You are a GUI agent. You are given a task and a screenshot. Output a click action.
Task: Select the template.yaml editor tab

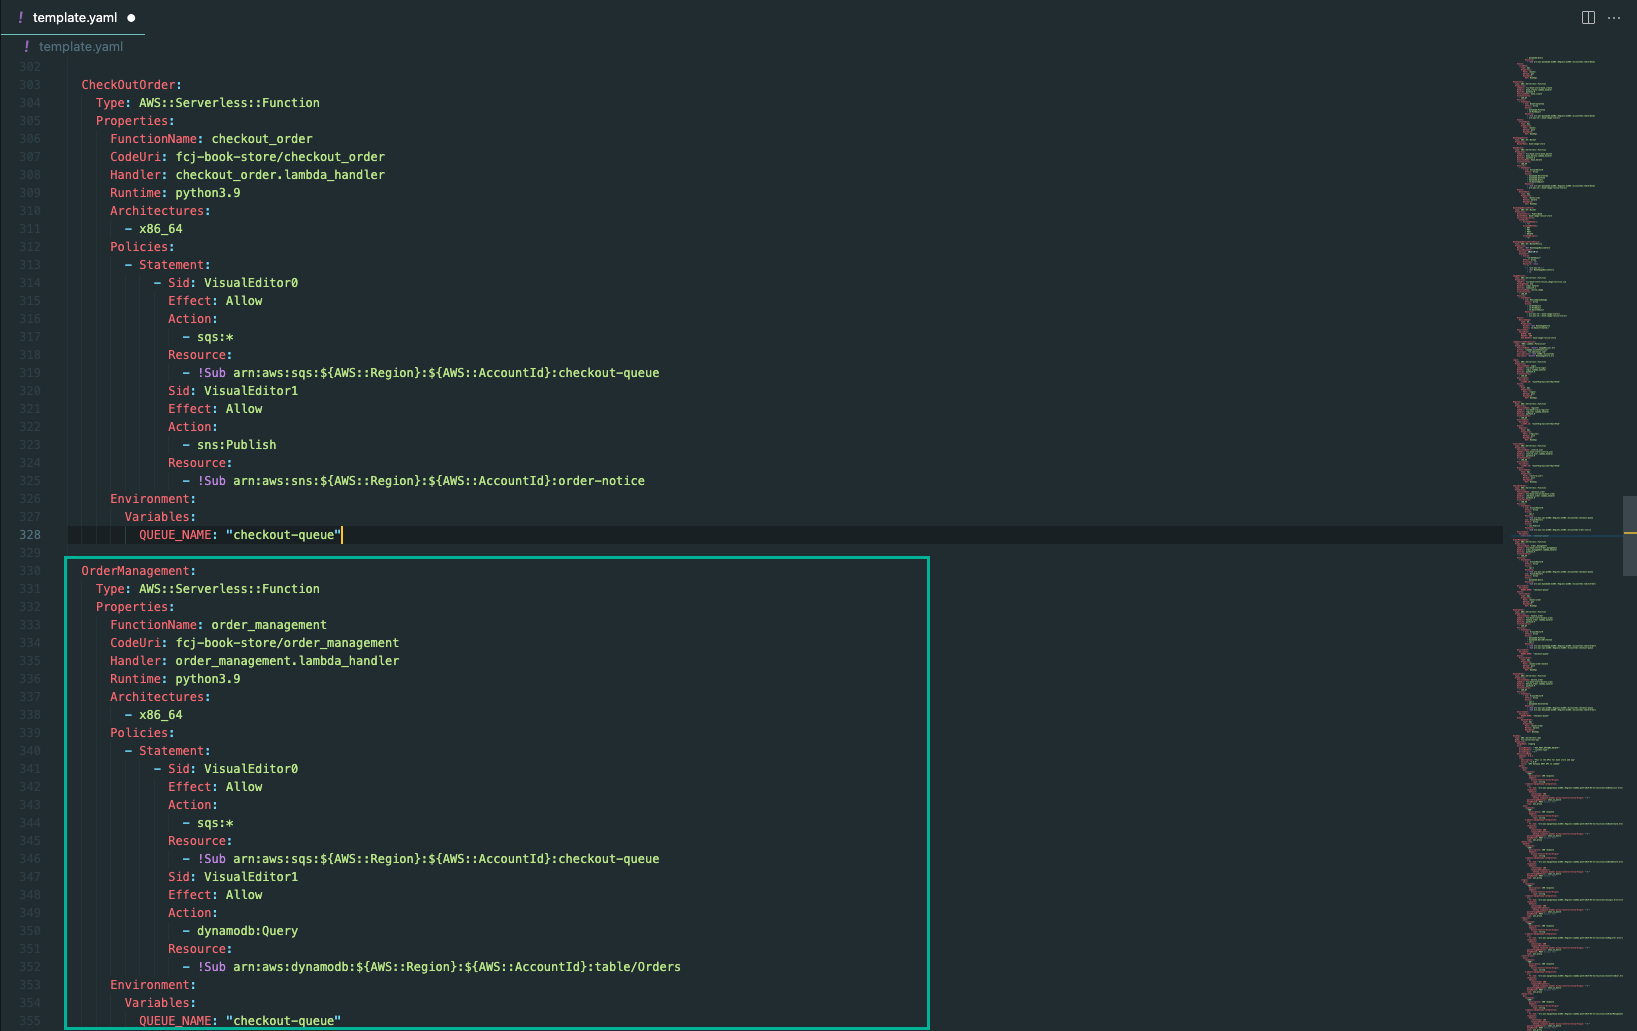click(x=73, y=17)
